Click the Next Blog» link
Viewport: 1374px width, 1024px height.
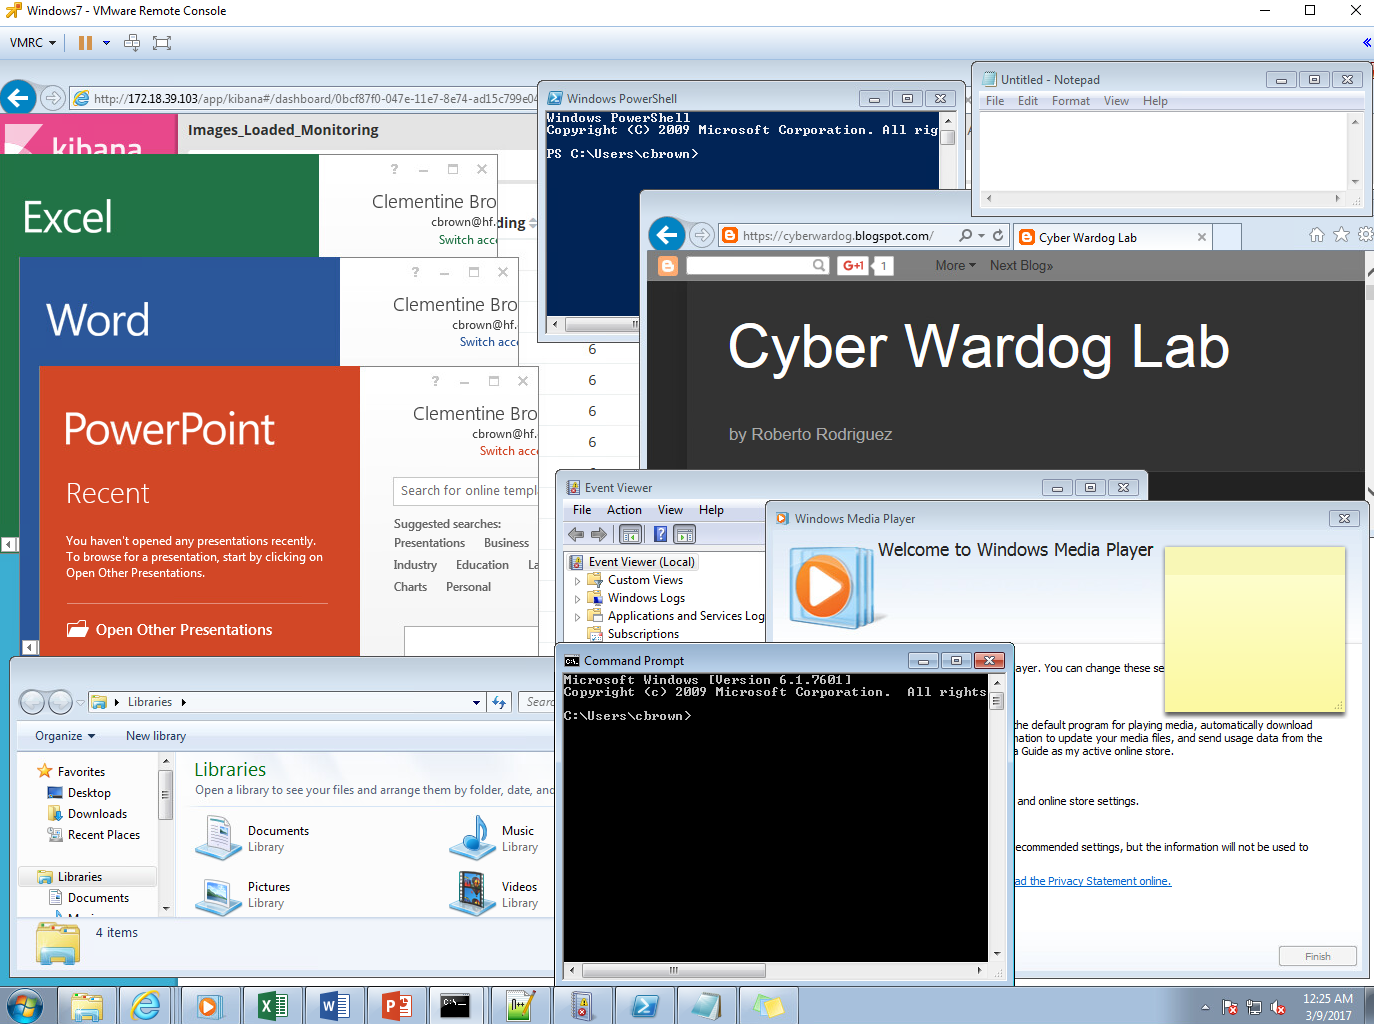tap(1021, 266)
